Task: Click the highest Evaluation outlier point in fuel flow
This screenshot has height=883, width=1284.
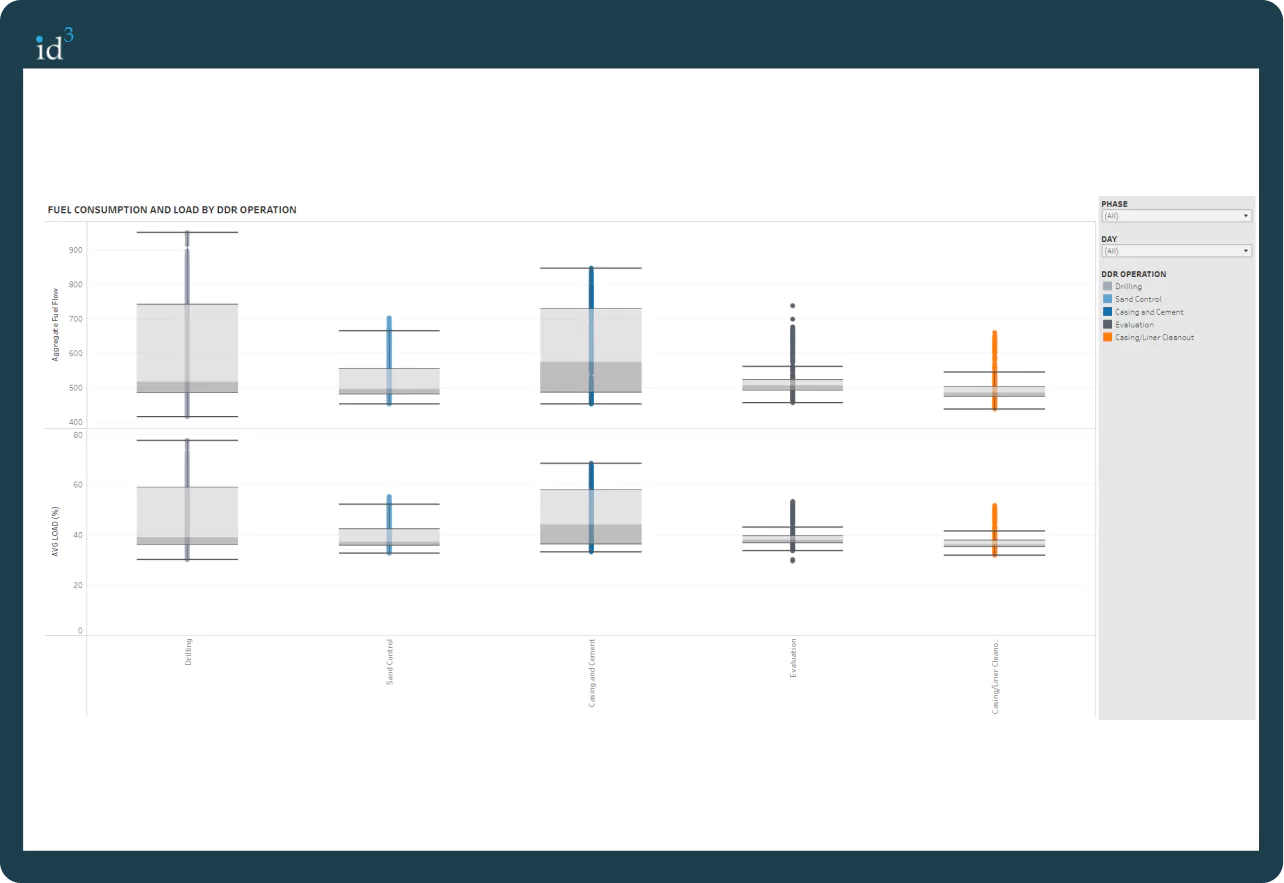Action: [x=793, y=306]
